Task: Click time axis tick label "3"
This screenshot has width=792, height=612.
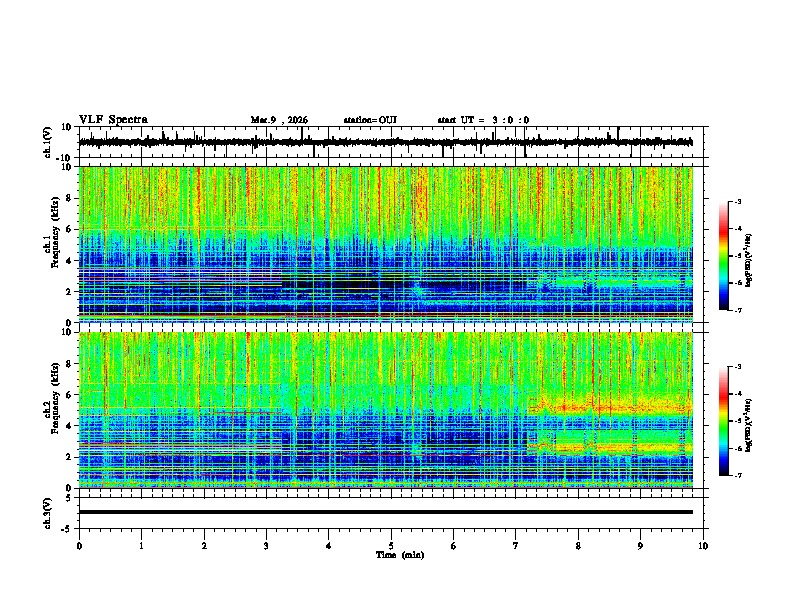Action: [x=266, y=546]
